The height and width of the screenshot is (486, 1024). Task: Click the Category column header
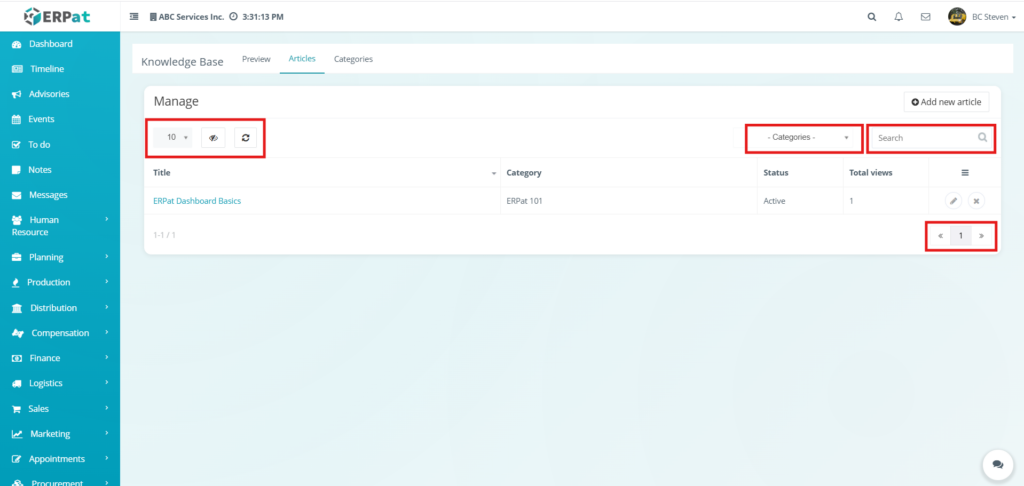coord(630,172)
